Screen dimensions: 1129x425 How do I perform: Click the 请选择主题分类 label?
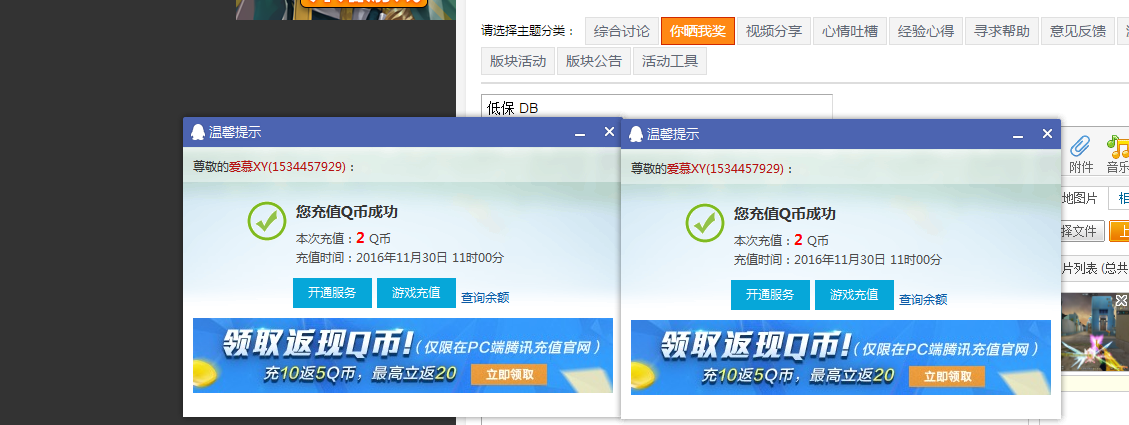(528, 31)
